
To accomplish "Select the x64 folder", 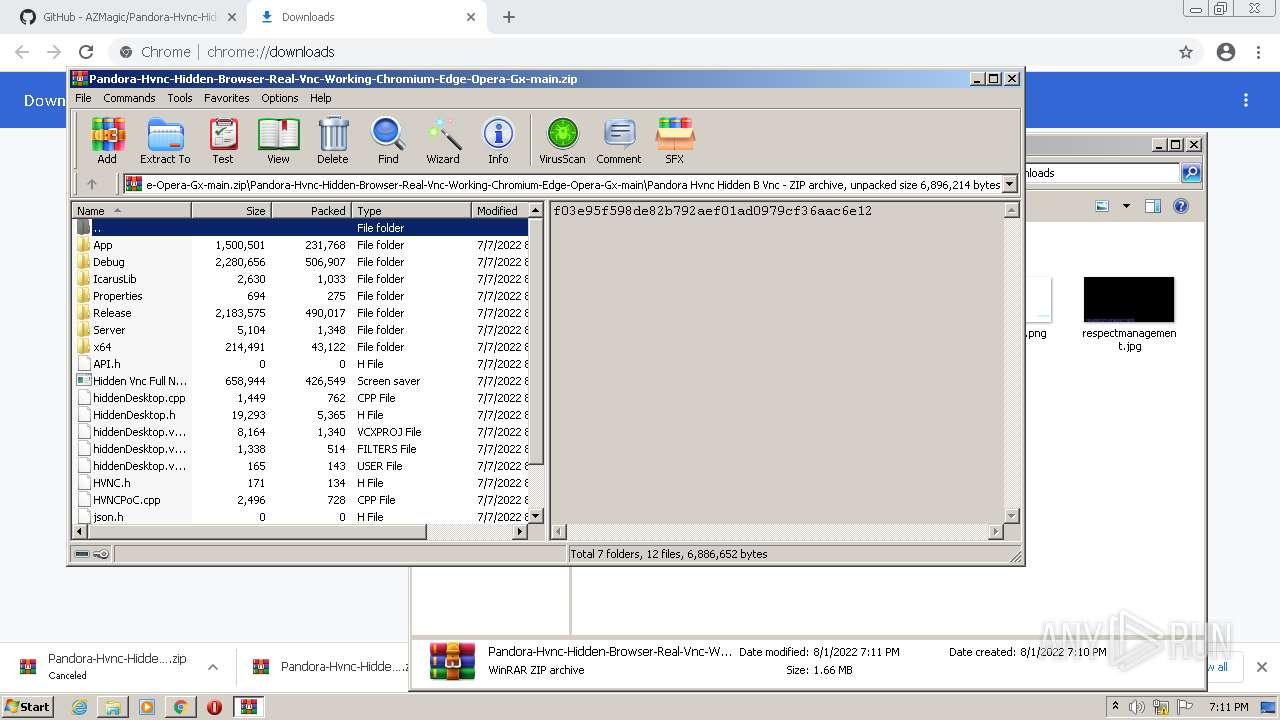I will 301,347.
